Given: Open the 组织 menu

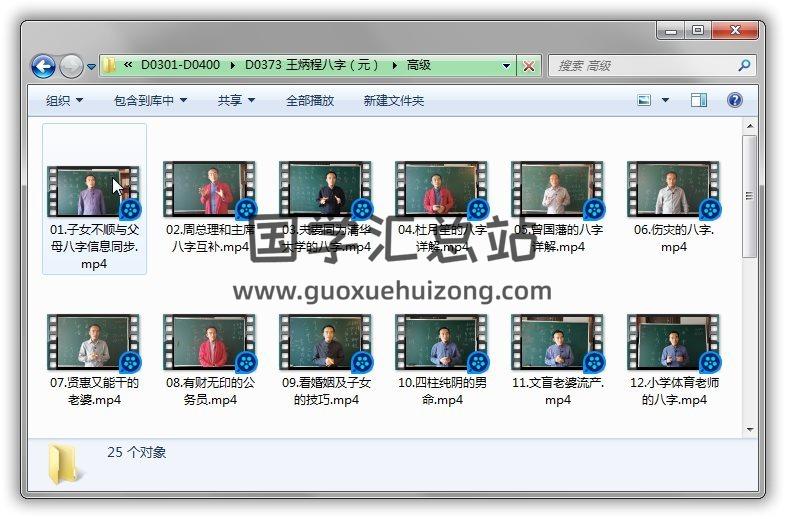Looking at the screenshot, I should click(64, 101).
